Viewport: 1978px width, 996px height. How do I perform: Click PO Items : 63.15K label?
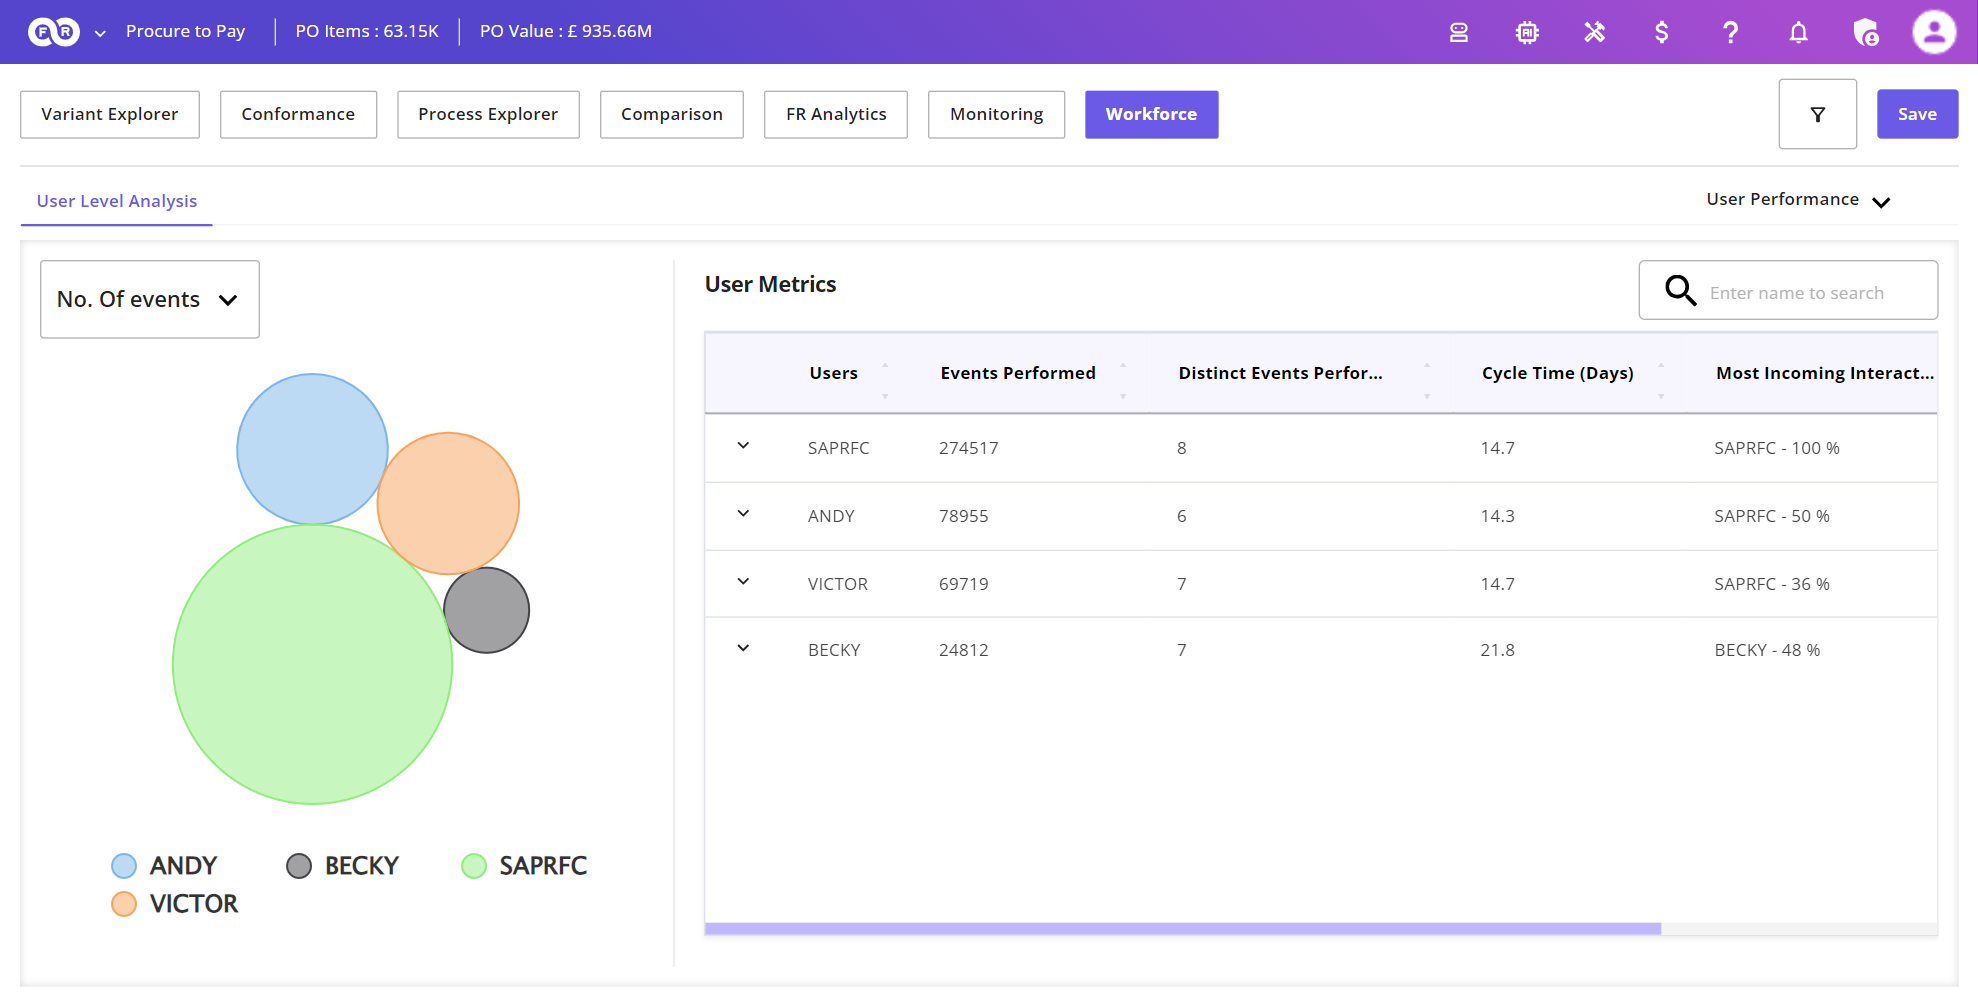tap(367, 32)
